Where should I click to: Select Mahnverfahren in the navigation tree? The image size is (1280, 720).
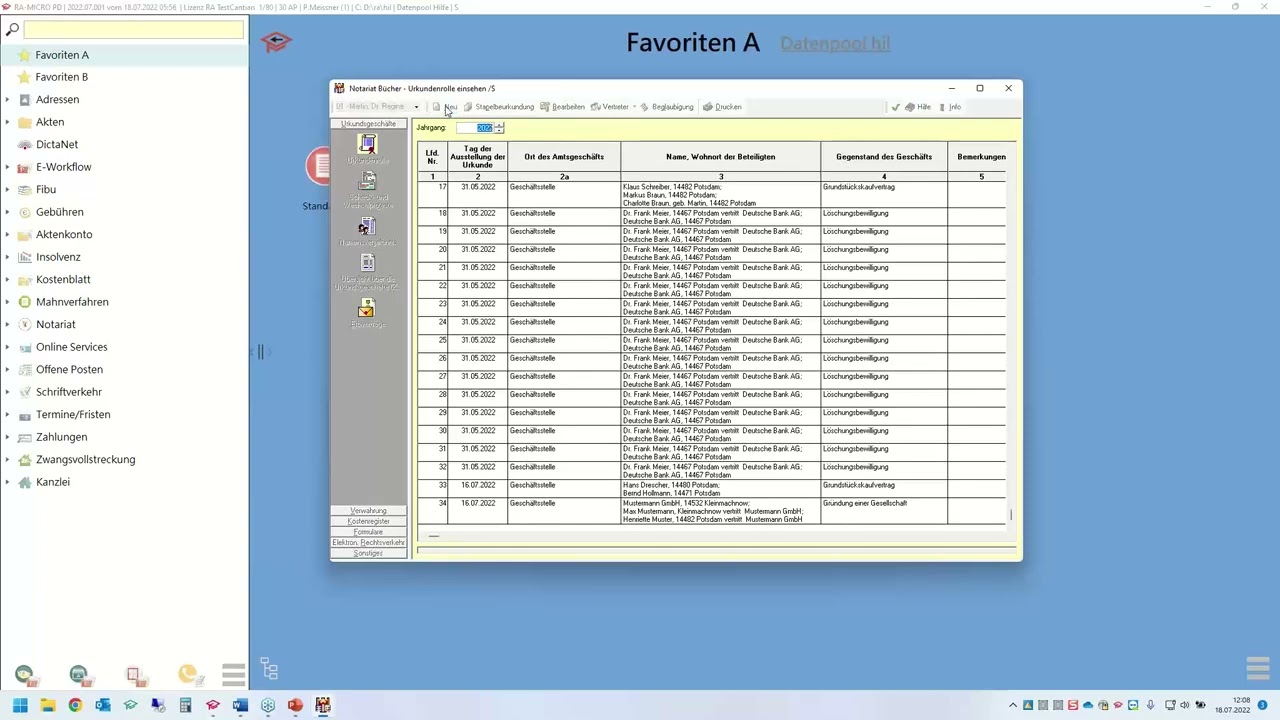(72, 302)
